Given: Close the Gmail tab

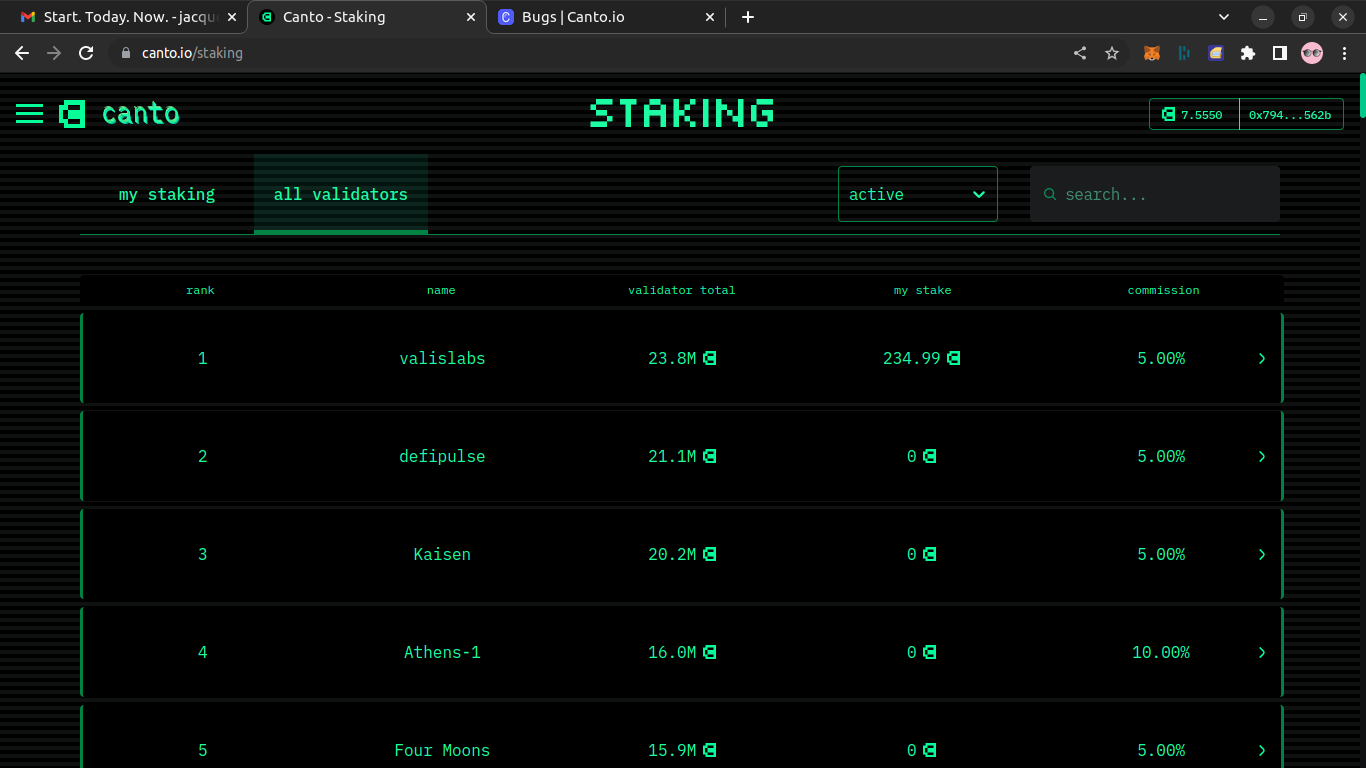Looking at the screenshot, I should tap(232, 17).
